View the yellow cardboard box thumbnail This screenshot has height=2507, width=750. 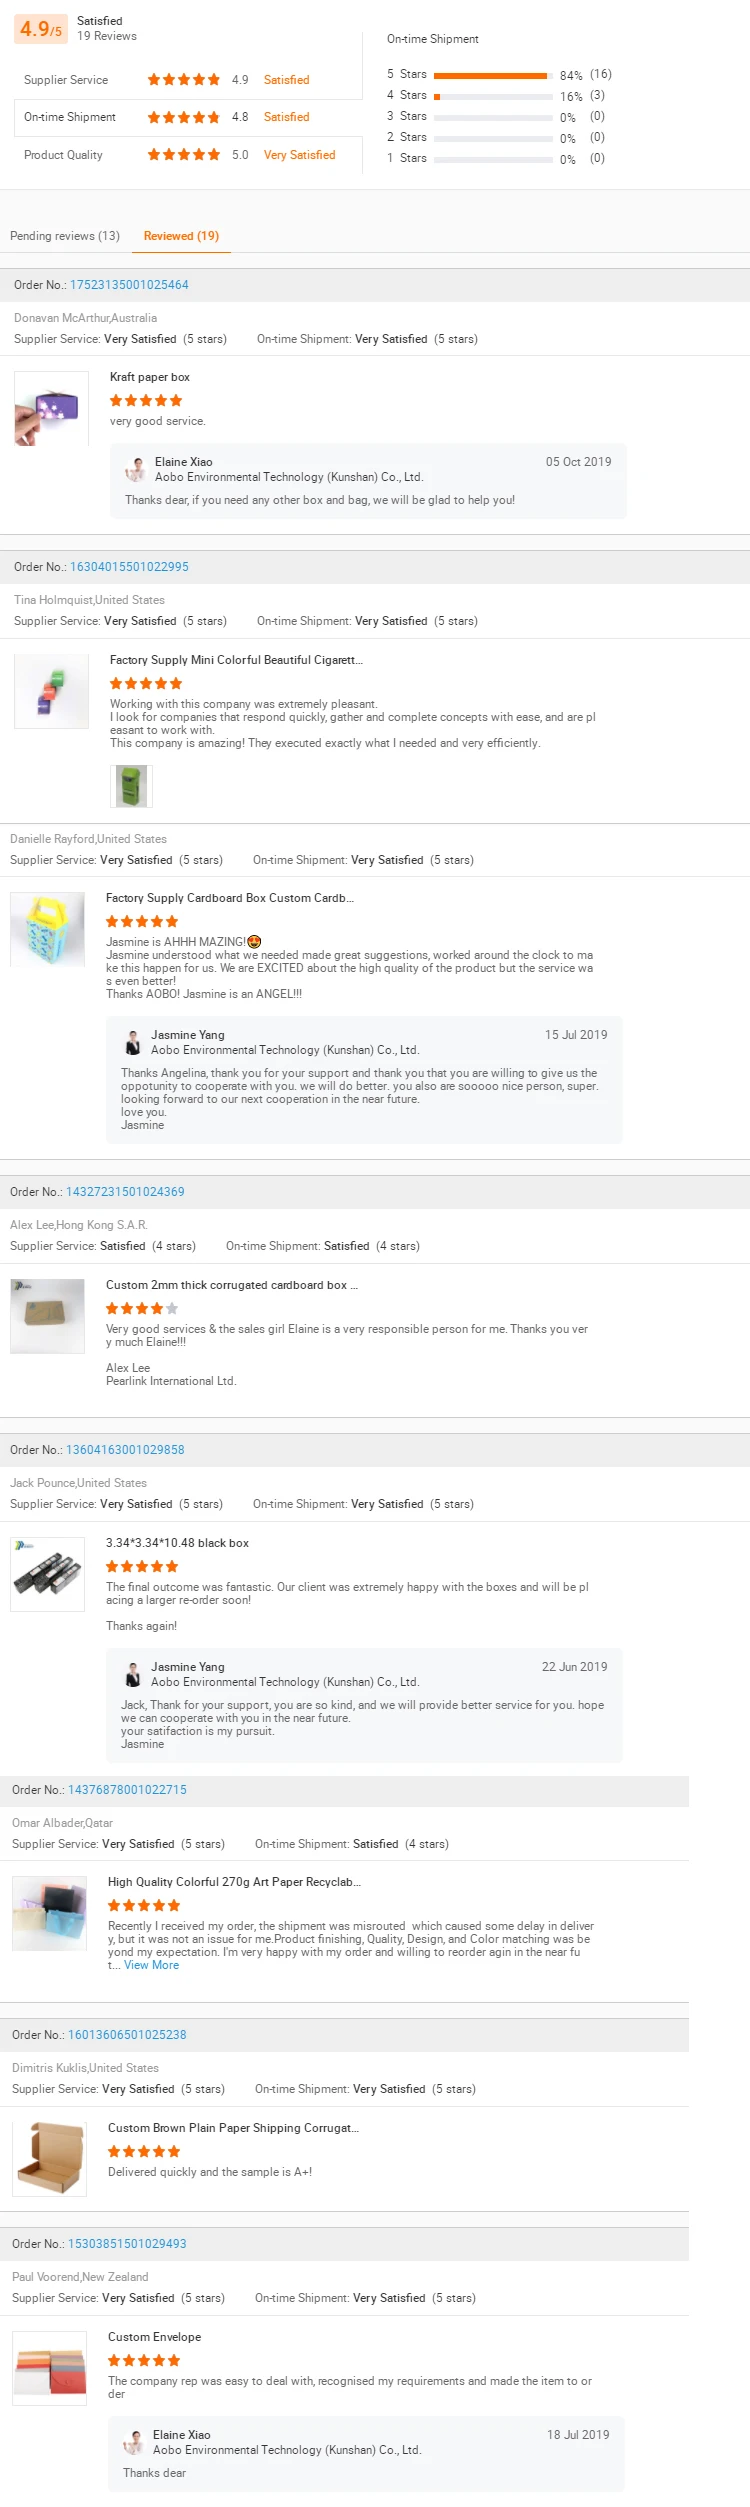click(47, 929)
